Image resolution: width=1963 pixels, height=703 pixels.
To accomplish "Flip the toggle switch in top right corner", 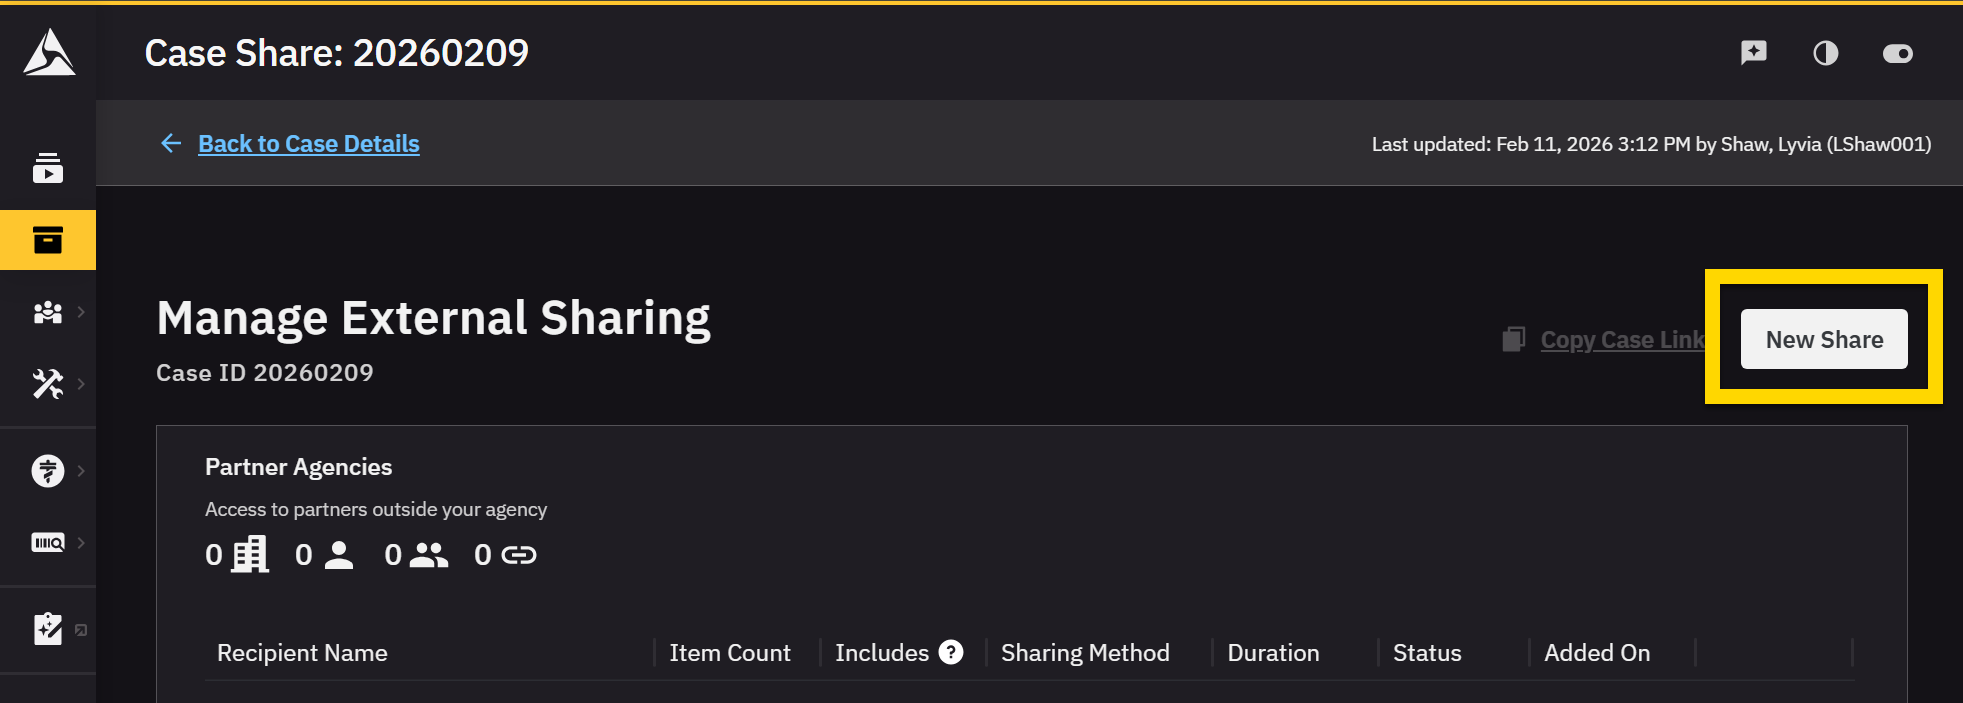I will coord(1899,53).
